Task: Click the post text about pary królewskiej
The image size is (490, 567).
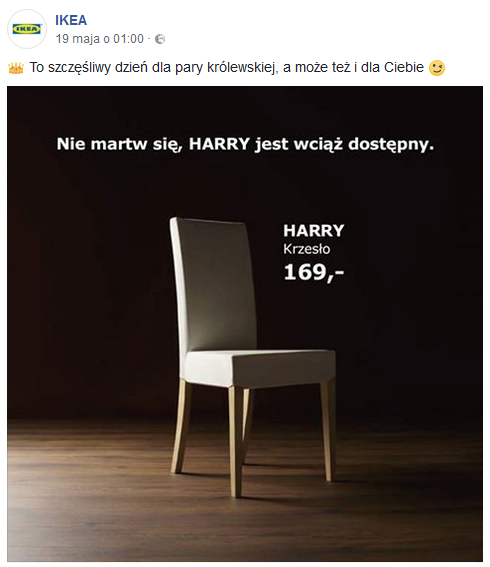Action: click(x=226, y=68)
